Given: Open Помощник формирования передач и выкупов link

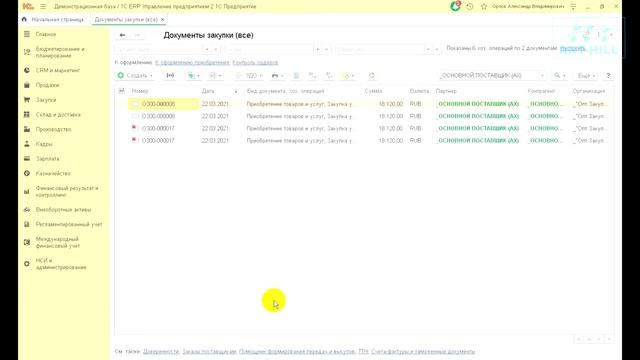Looking at the screenshot, I should pos(297,351).
